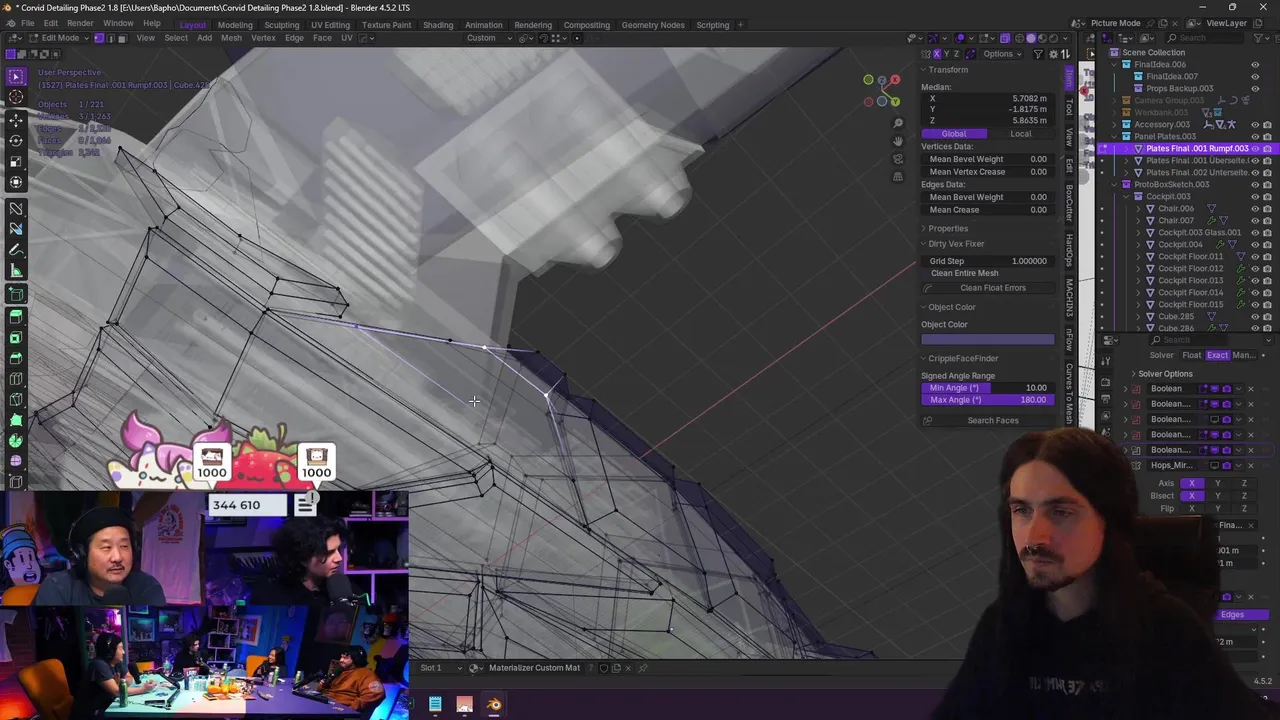Activate the 3D Cursor tool

tap(16, 97)
